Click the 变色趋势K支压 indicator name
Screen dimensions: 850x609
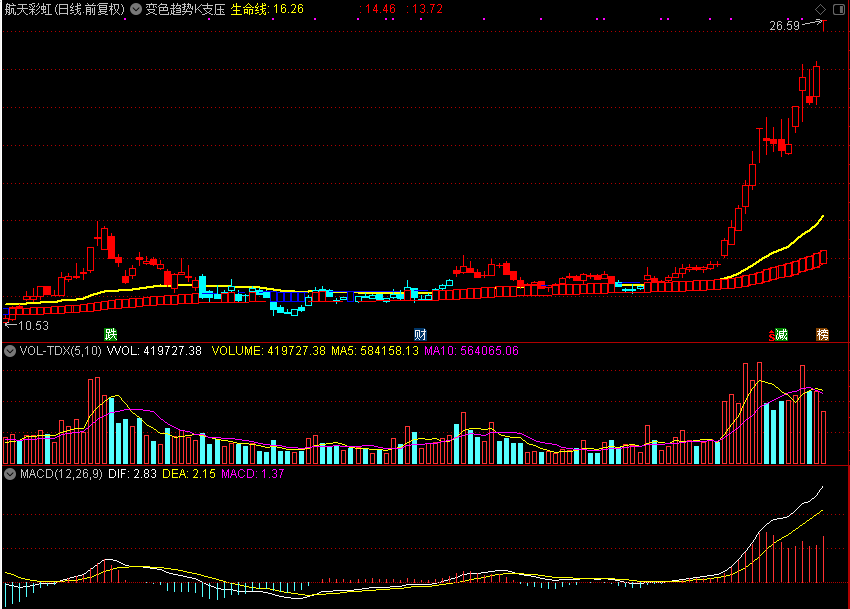click(x=185, y=9)
